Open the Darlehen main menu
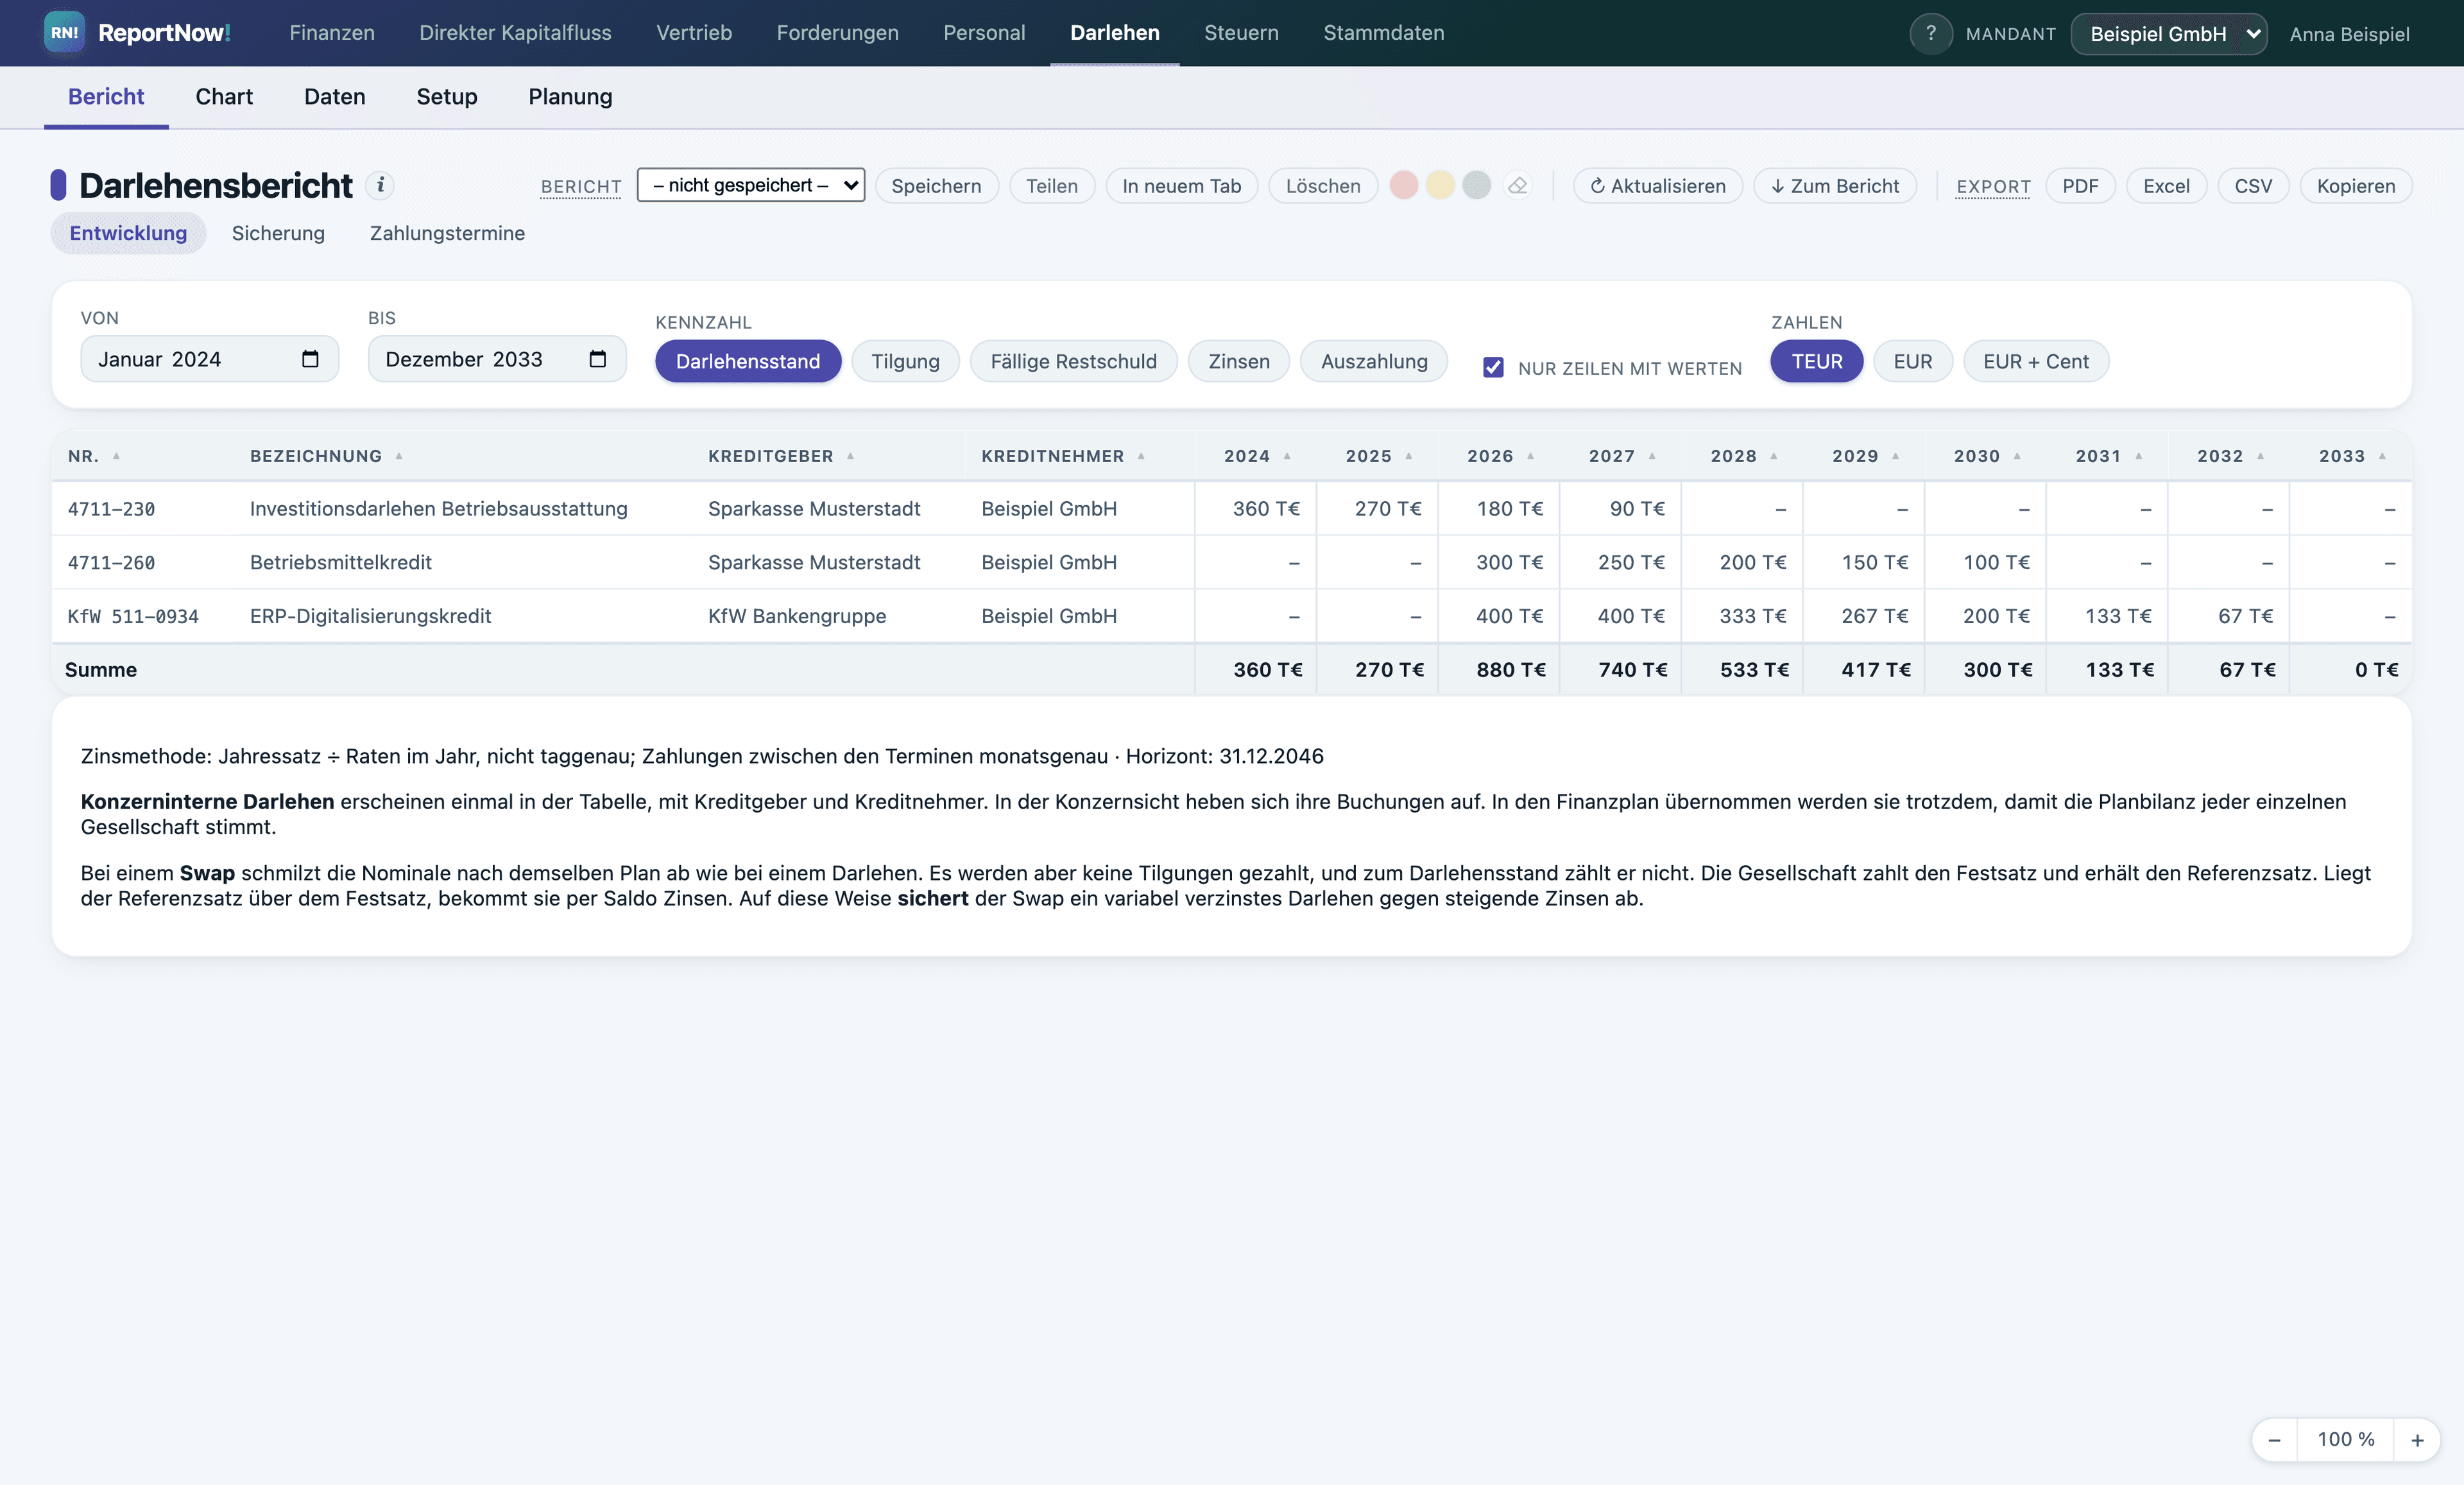Viewport: 2464px width, 1485px height. click(x=1114, y=32)
